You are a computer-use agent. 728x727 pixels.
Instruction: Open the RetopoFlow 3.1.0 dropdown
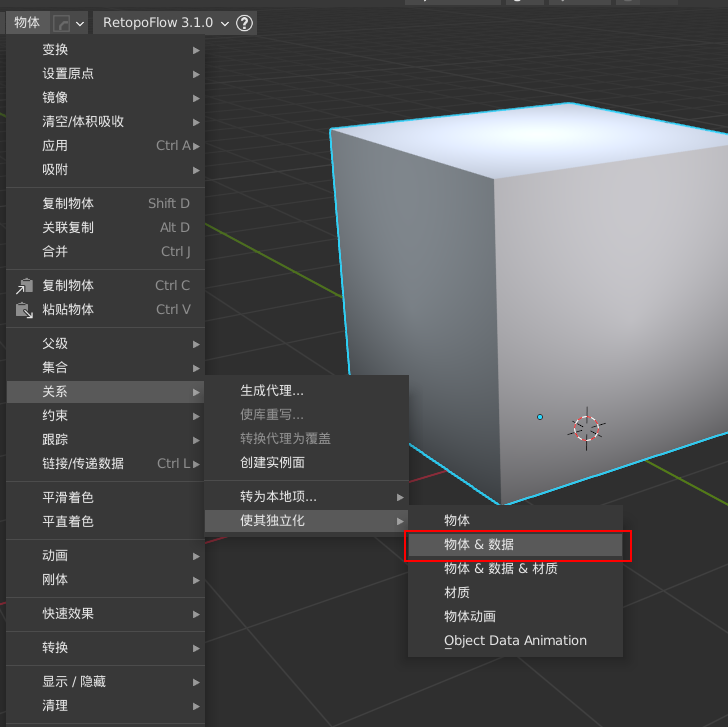166,23
